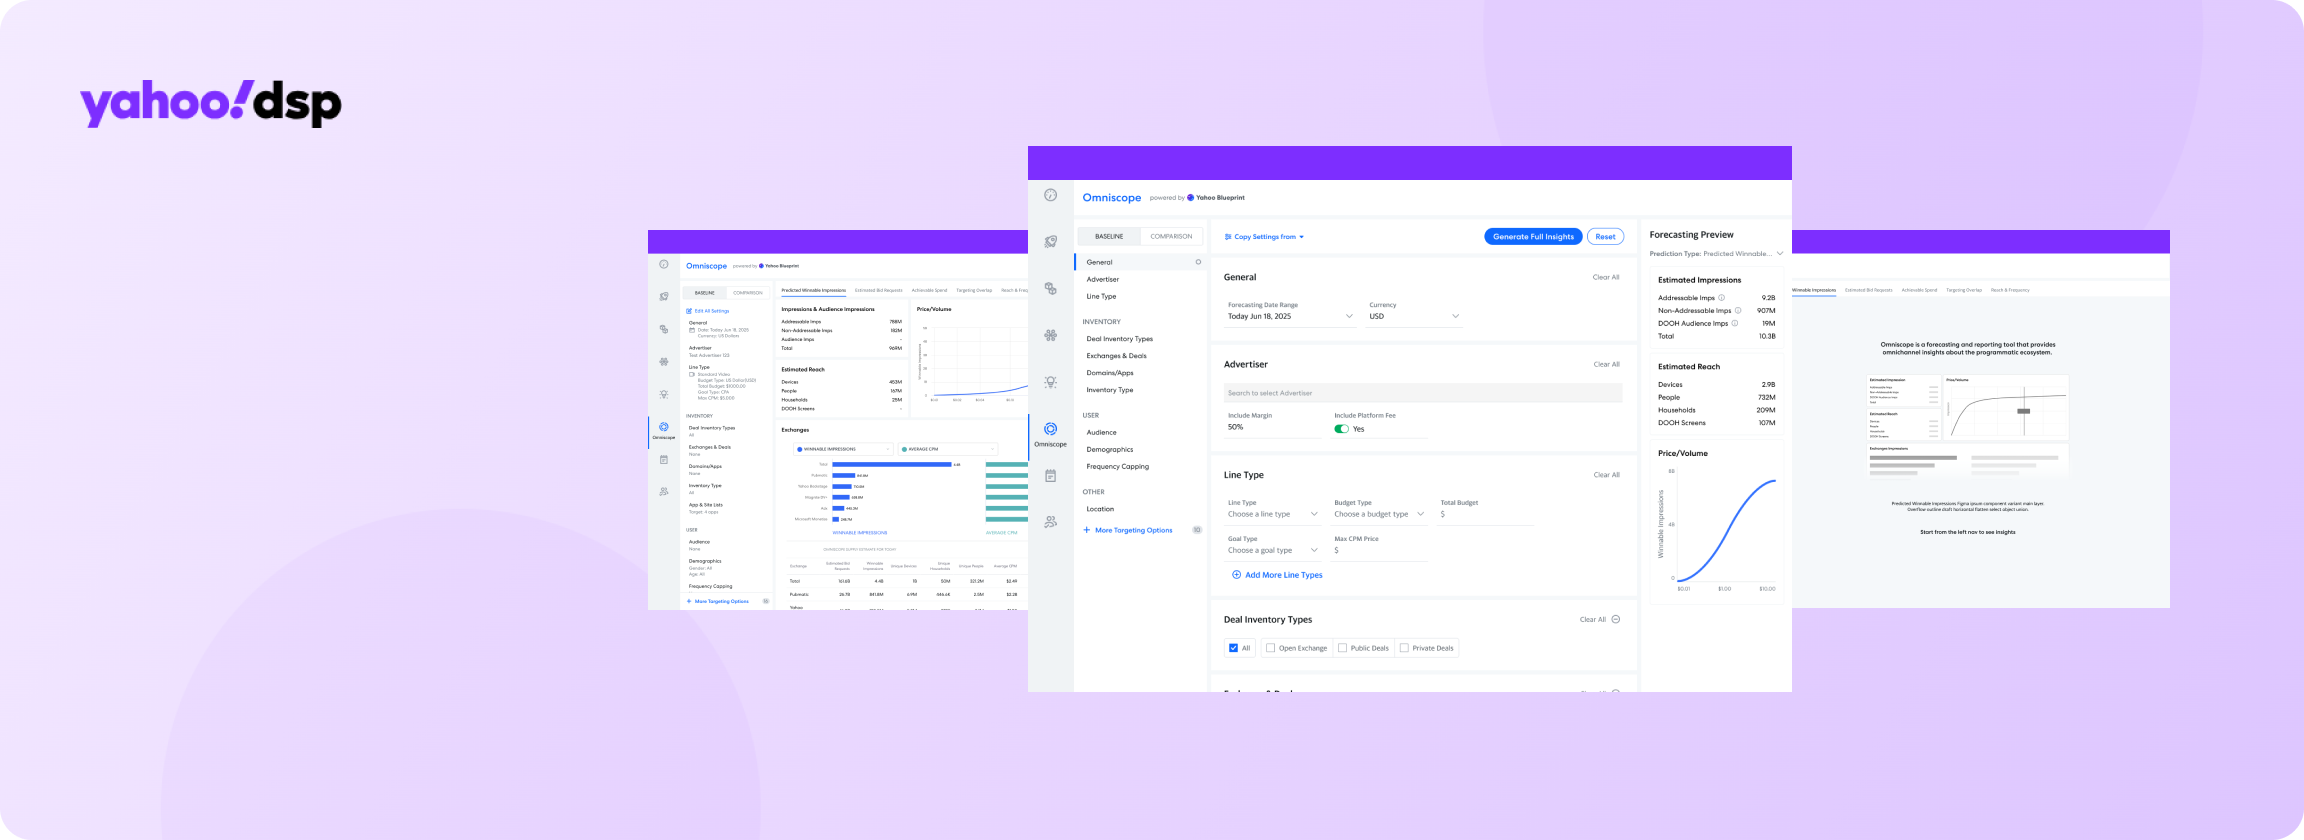Image resolution: width=2304 pixels, height=840 pixels.
Task: Expand the Currency USD dropdown
Action: [x=1414, y=316]
